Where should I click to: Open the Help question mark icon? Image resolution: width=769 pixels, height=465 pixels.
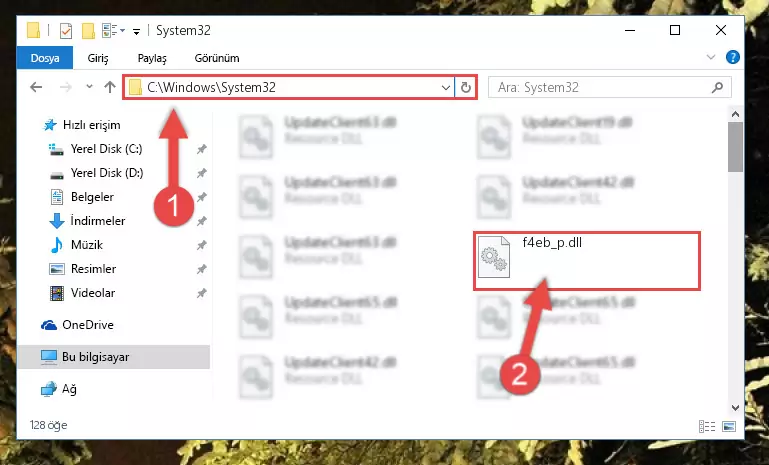pos(733,57)
